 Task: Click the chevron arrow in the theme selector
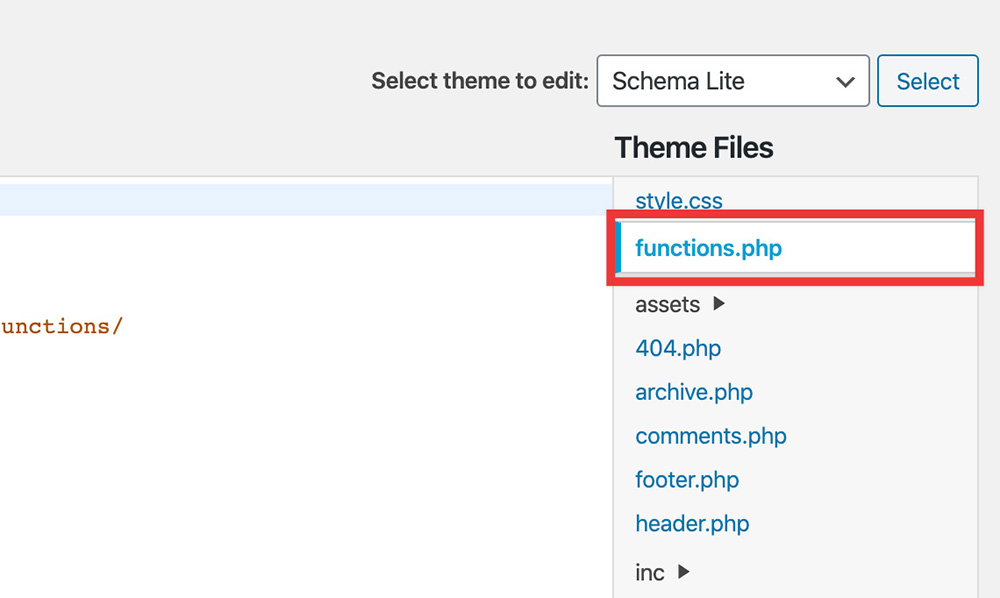pyautogui.click(x=845, y=82)
